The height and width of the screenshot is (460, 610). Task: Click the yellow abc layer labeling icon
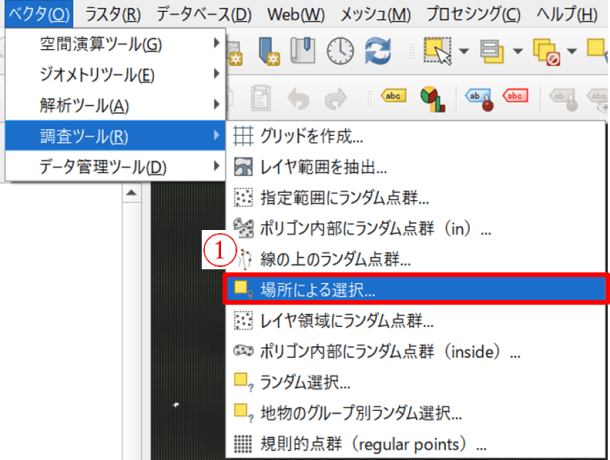click(393, 96)
